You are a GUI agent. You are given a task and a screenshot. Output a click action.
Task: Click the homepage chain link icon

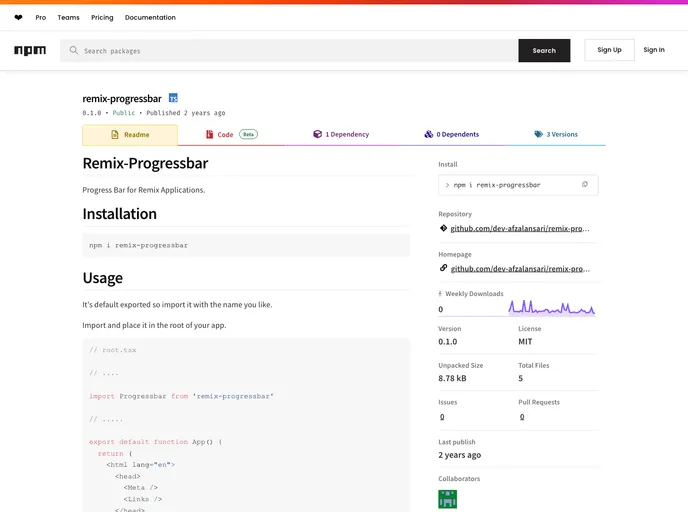click(443, 268)
